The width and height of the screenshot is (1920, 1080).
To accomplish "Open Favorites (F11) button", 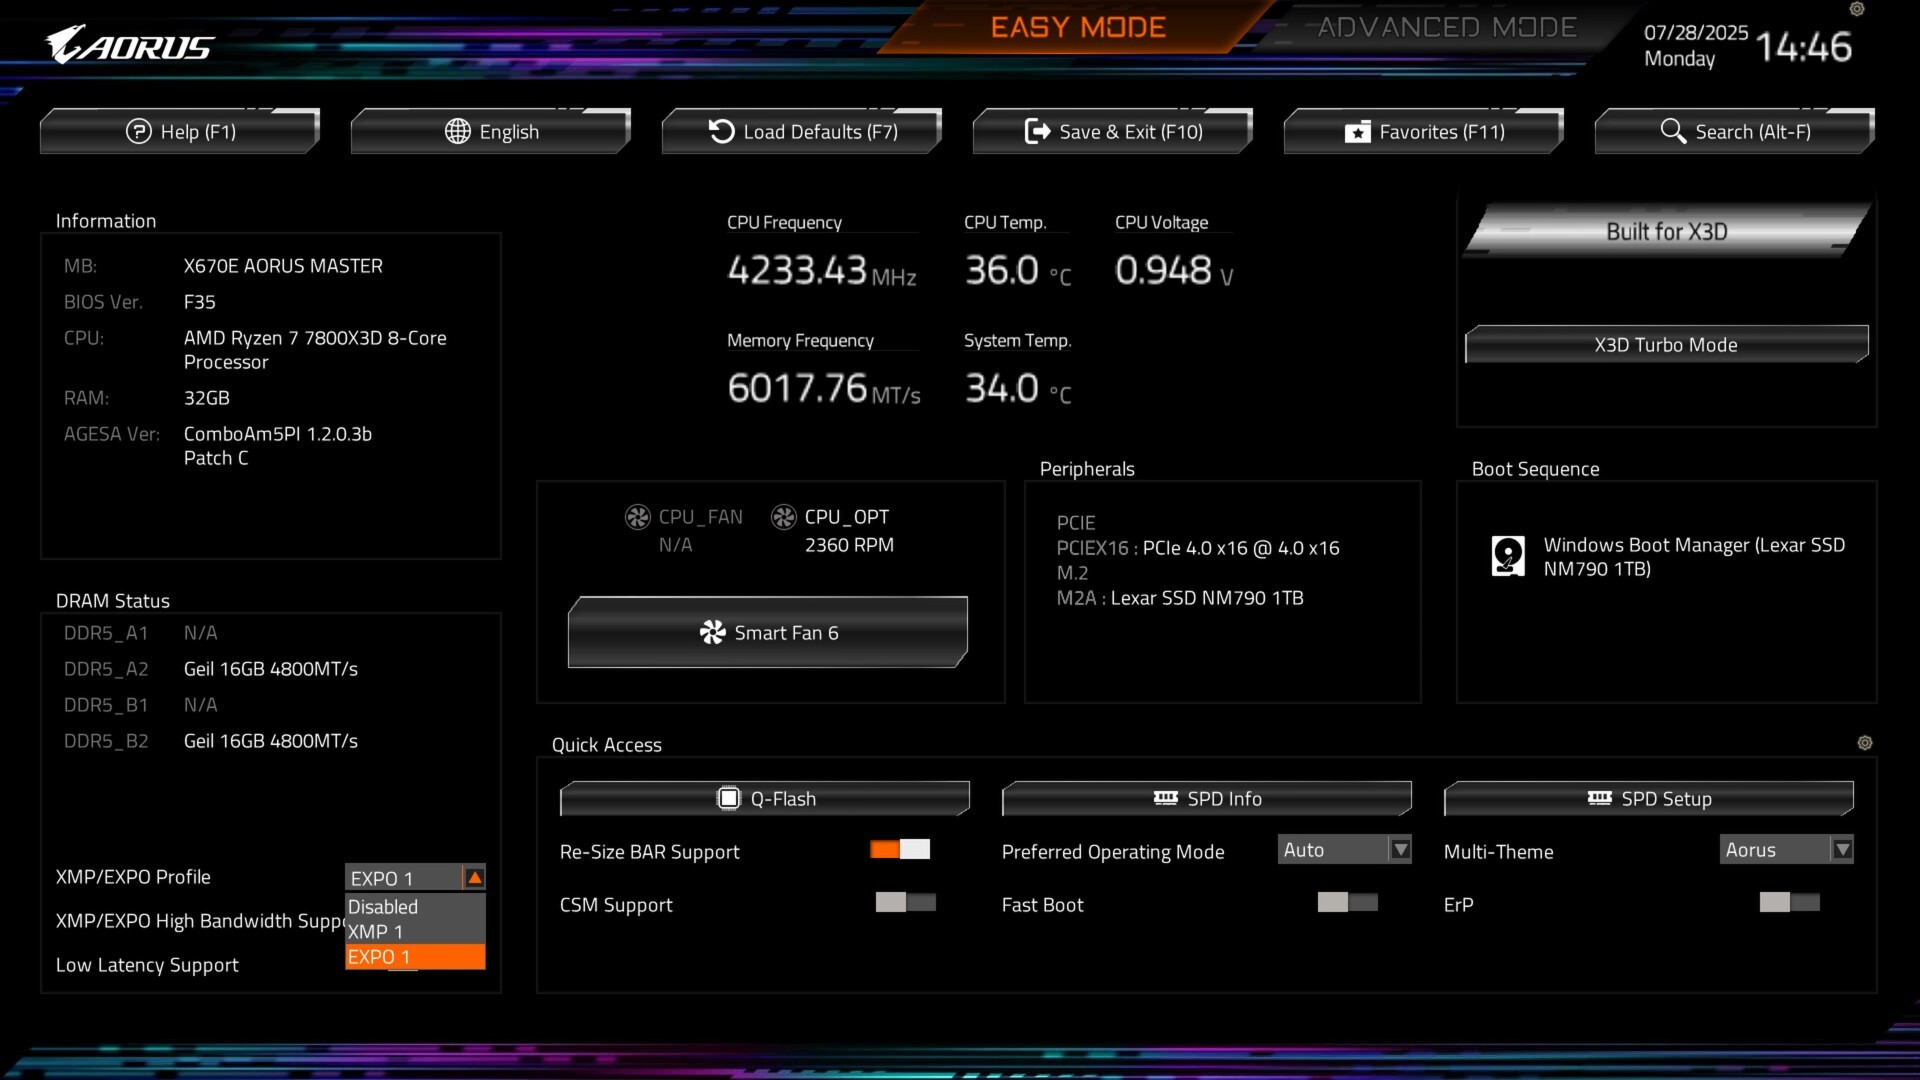I will (x=1424, y=131).
